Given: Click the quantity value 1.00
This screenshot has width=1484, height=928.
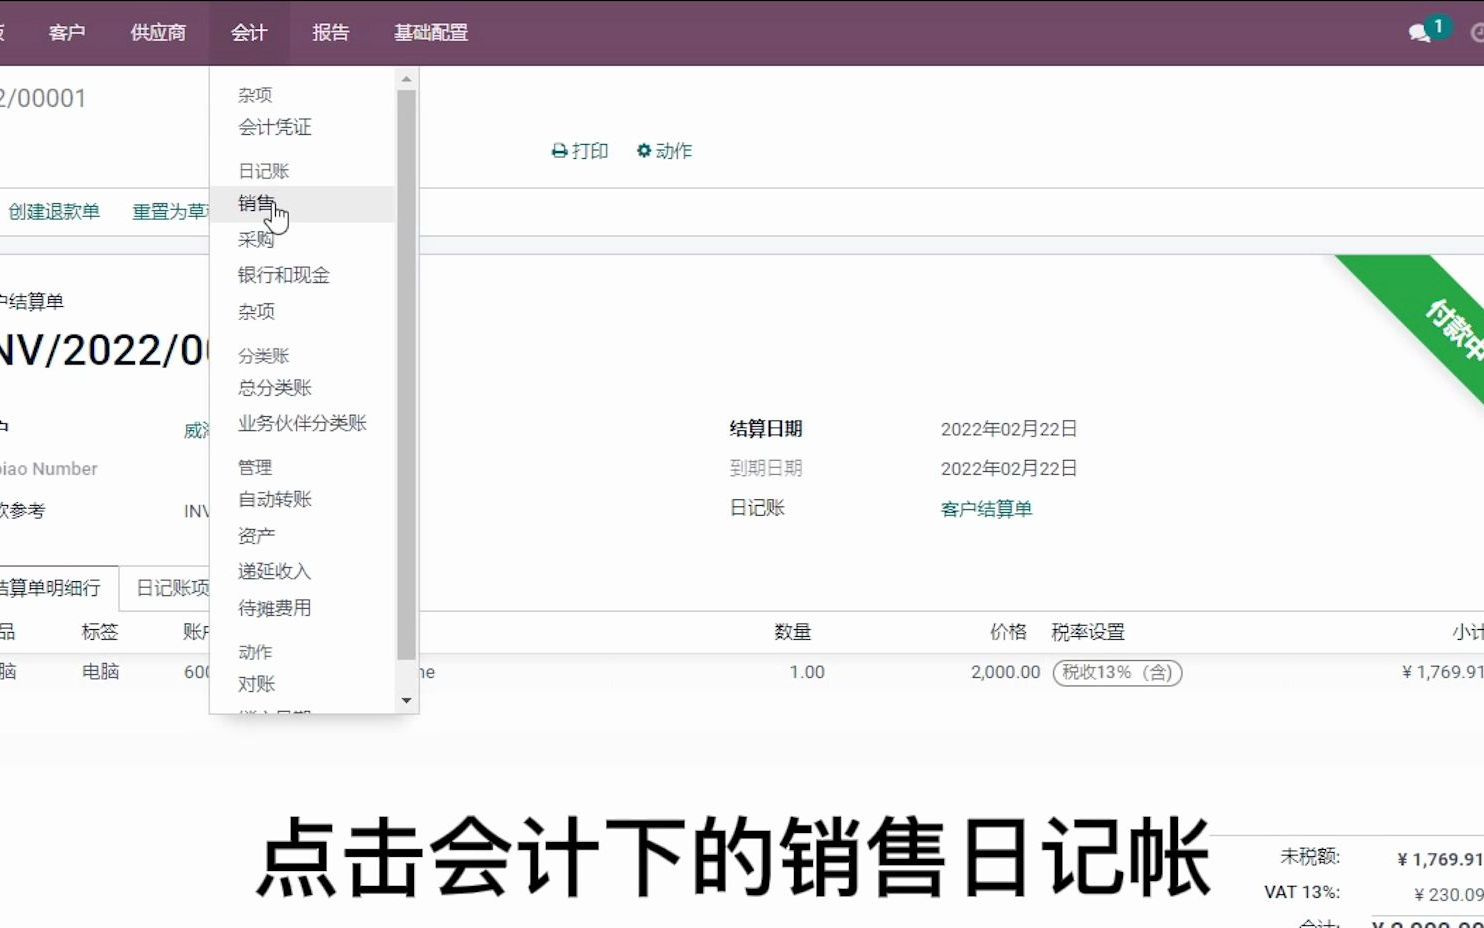Looking at the screenshot, I should tap(807, 672).
